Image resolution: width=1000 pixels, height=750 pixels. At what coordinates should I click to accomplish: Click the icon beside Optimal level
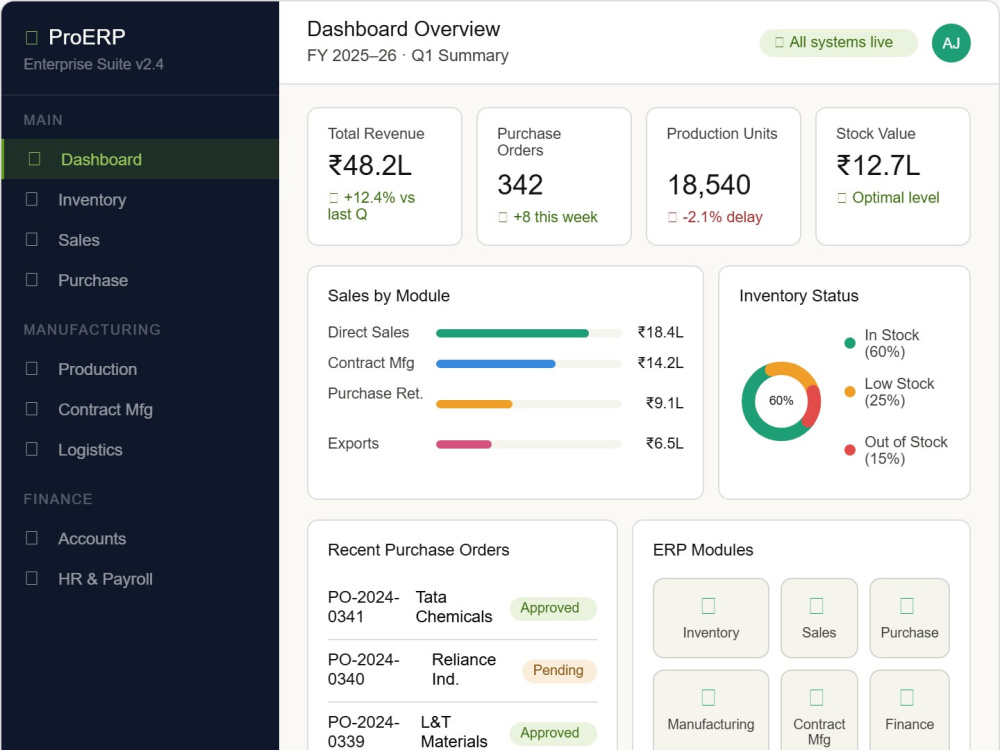pyautogui.click(x=842, y=198)
